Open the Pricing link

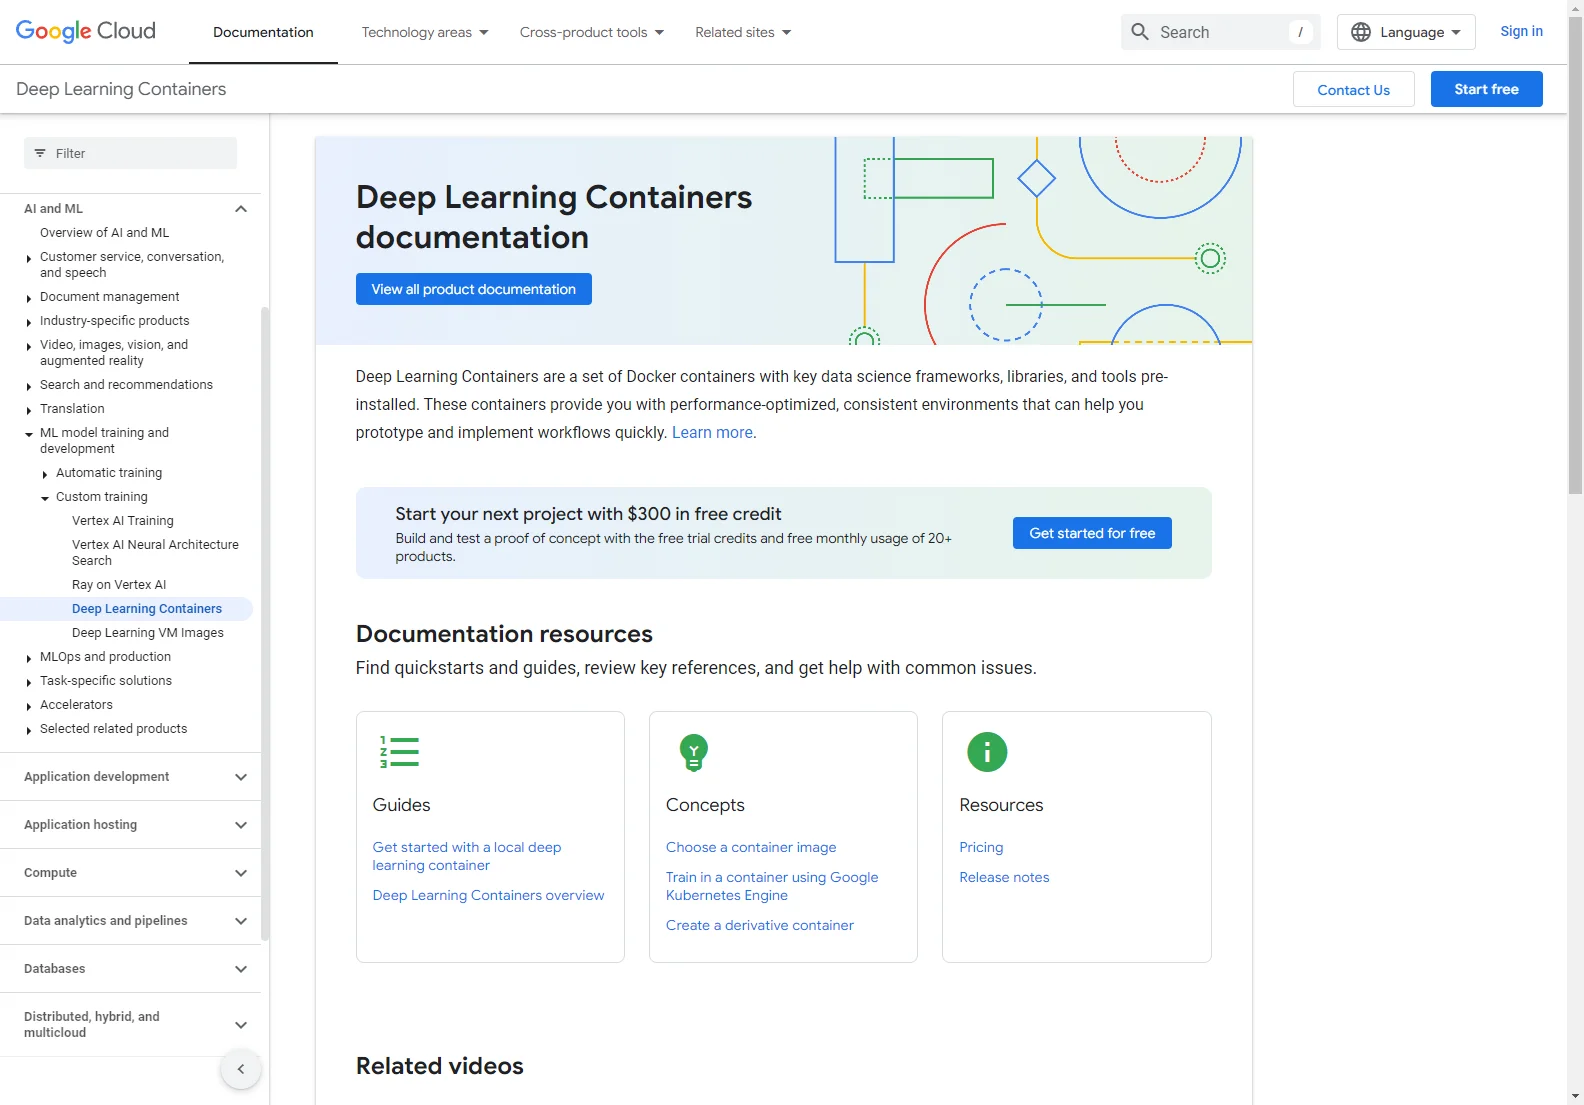981,847
